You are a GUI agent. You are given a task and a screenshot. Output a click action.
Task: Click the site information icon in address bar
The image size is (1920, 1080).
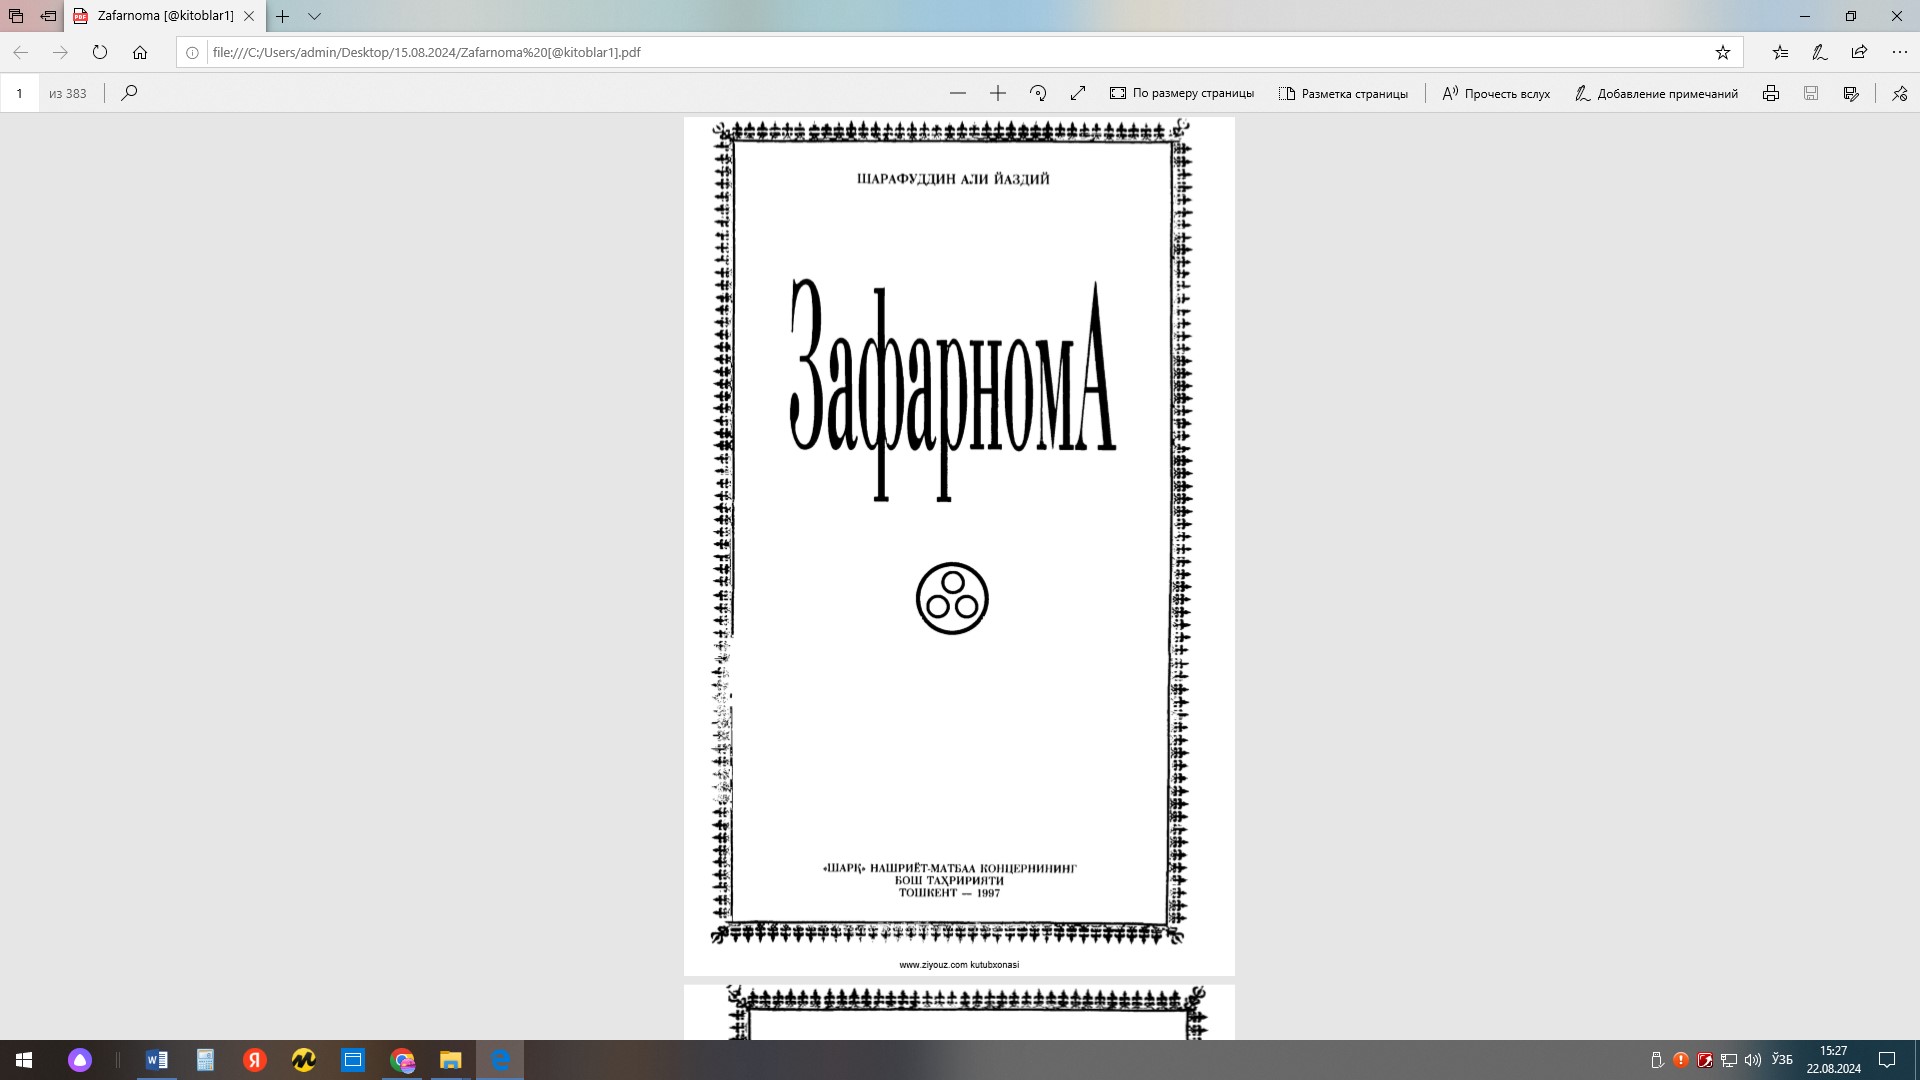pyautogui.click(x=193, y=52)
